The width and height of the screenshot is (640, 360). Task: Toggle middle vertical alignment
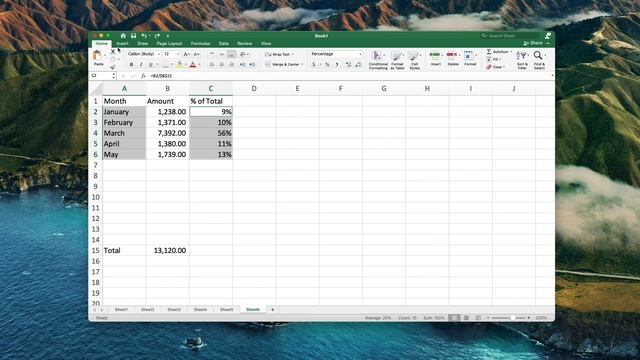pyautogui.click(x=222, y=54)
